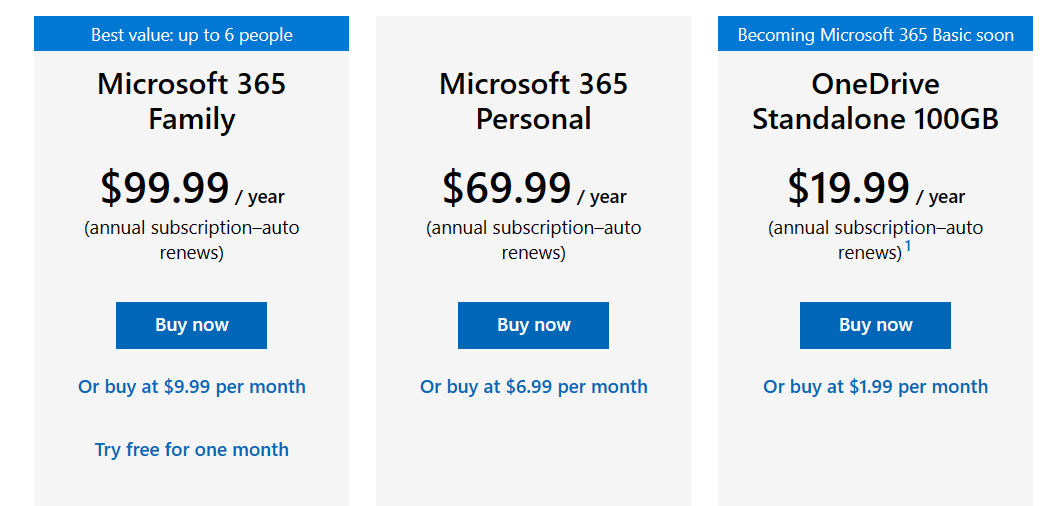Select the OneDrive Standalone 100GB heading

pyautogui.click(x=875, y=102)
